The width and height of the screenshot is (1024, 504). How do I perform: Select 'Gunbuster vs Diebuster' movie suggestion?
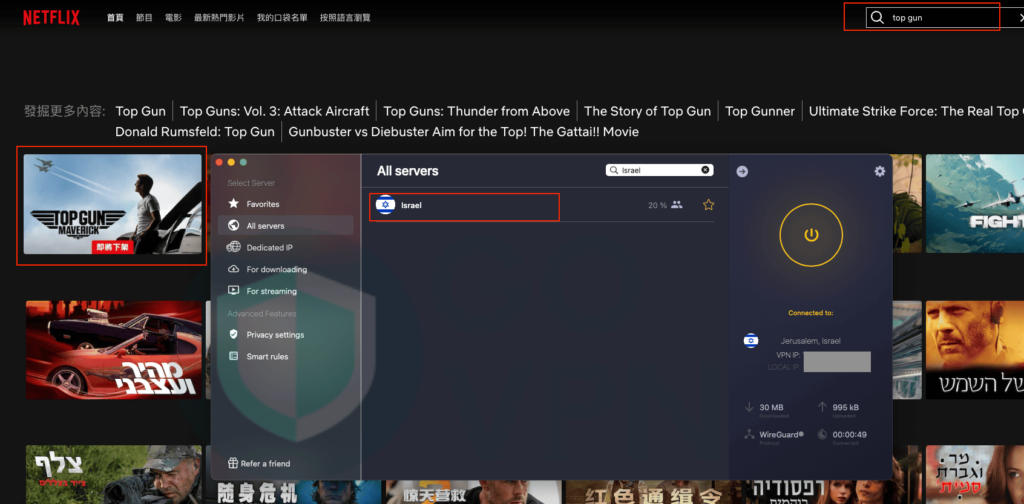click(464, 132)
